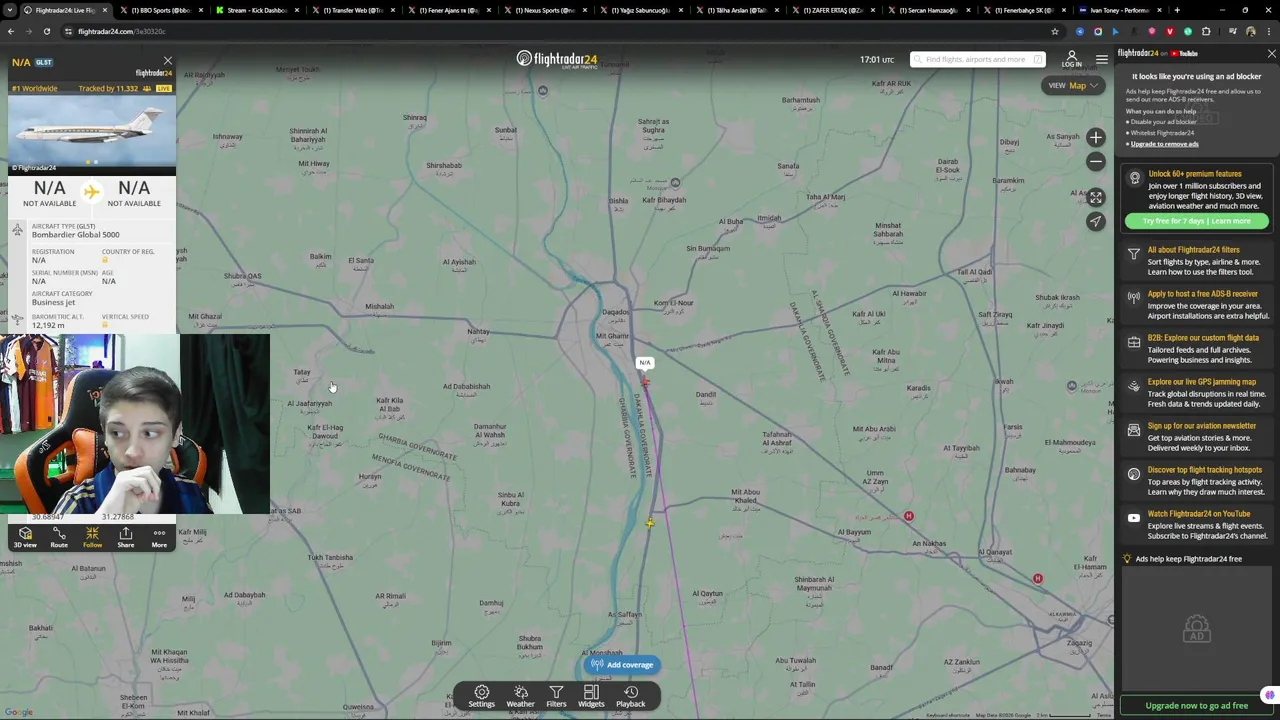Click airport marker near Al Bayyum
The height and width of the screenshot is (720, 1280).
[x=908, y=516]
